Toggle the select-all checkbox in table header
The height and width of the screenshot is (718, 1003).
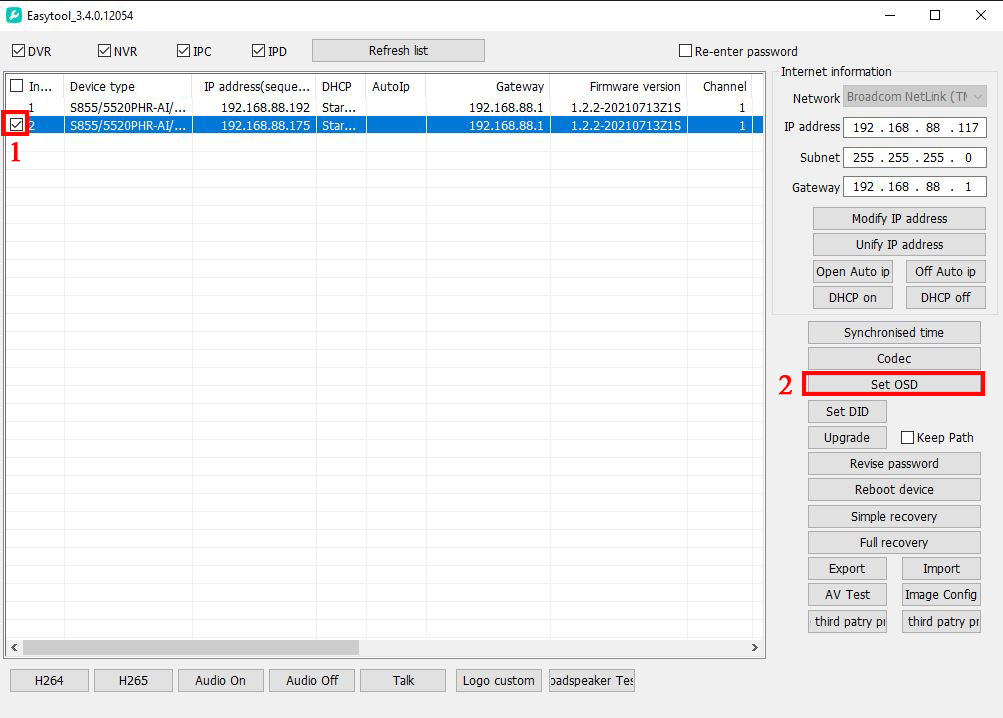tap(16, 87)
